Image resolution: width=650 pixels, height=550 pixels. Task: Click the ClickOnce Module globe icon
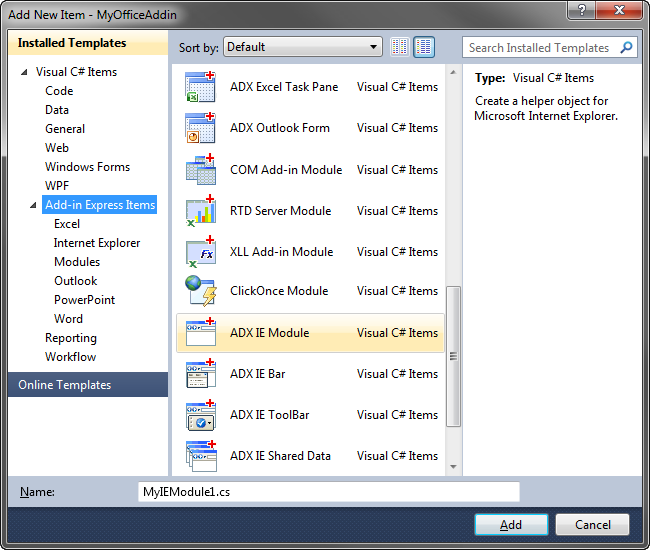201,291
